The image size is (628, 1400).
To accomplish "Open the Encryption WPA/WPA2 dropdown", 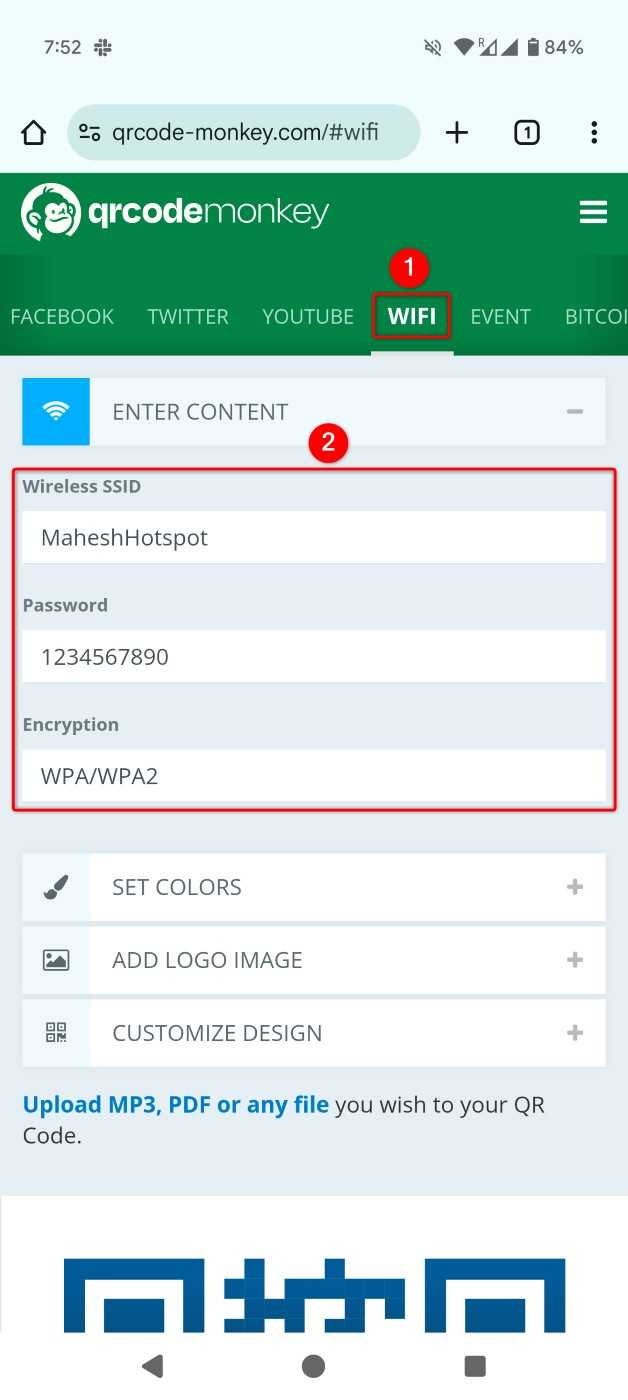I will coord(314,775).
